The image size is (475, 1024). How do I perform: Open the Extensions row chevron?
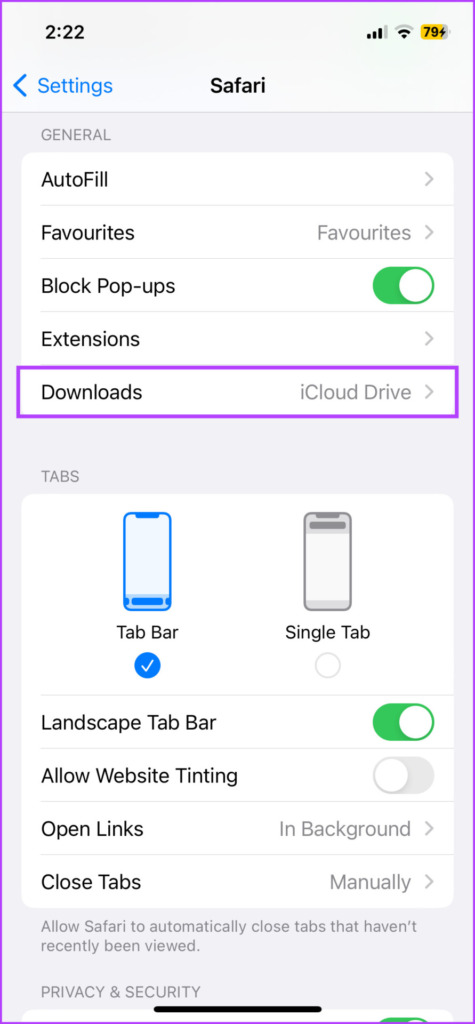point(429,339)
